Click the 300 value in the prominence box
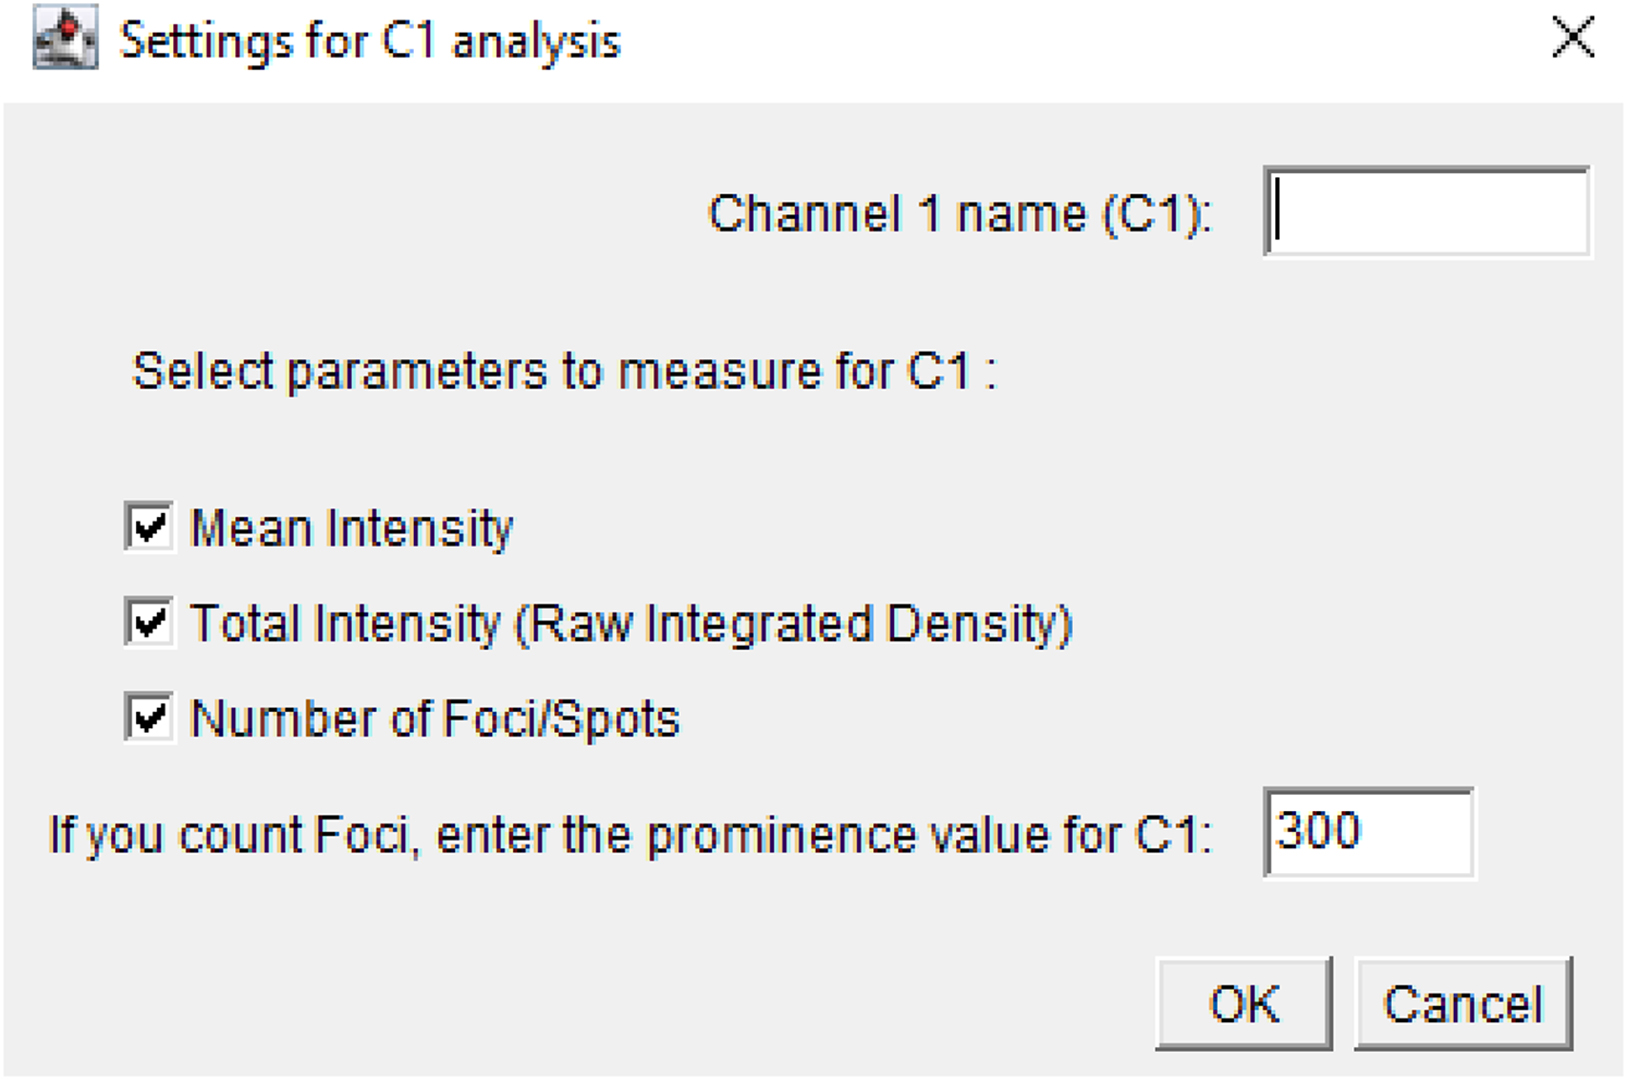Viewport: 1627px width, 1080px height. click(x=1319, y=831)
